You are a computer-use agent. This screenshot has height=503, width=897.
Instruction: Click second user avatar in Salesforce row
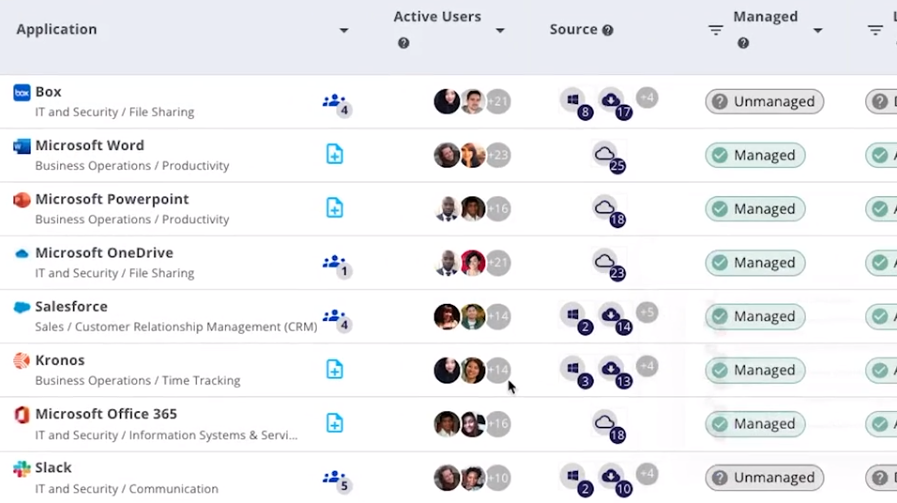pos(473,316)
